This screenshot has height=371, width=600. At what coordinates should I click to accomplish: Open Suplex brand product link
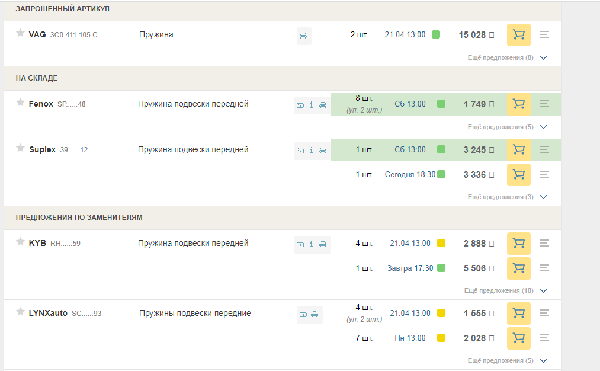pyautogui.click(x=42, y=150)
